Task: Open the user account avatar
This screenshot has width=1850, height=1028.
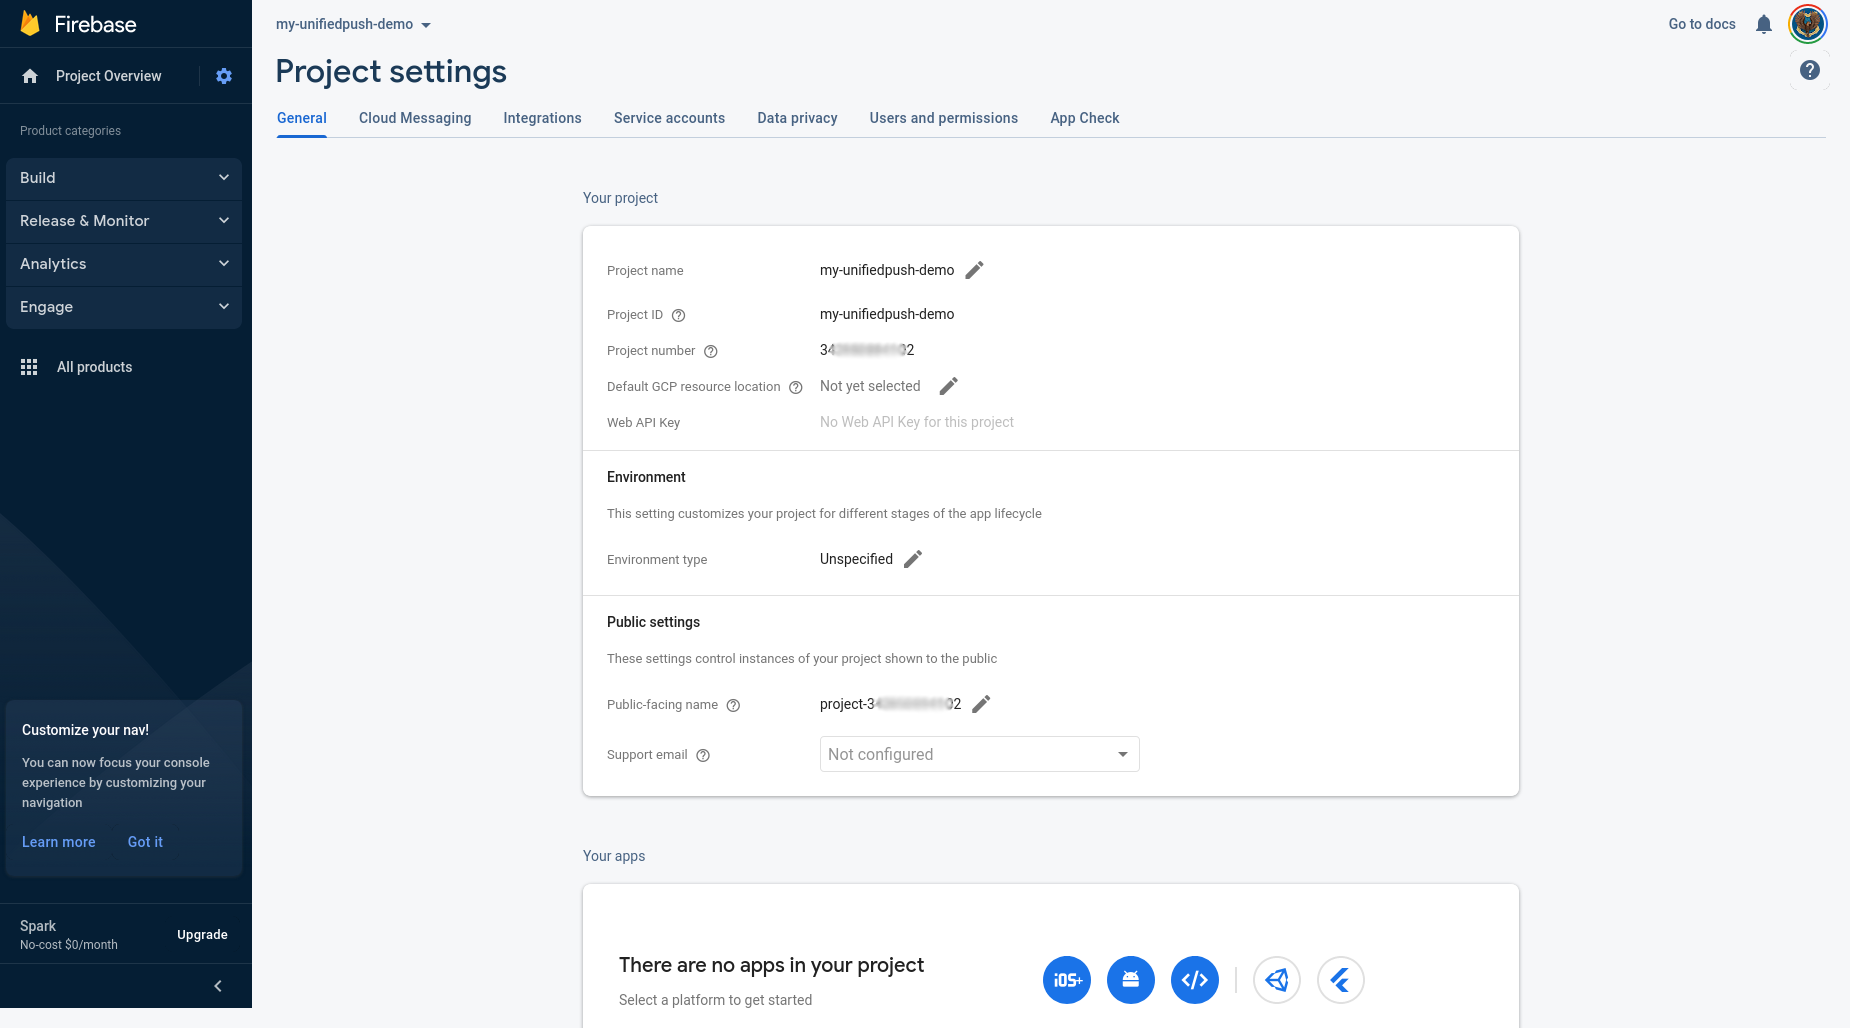Action: [1808, 24]
